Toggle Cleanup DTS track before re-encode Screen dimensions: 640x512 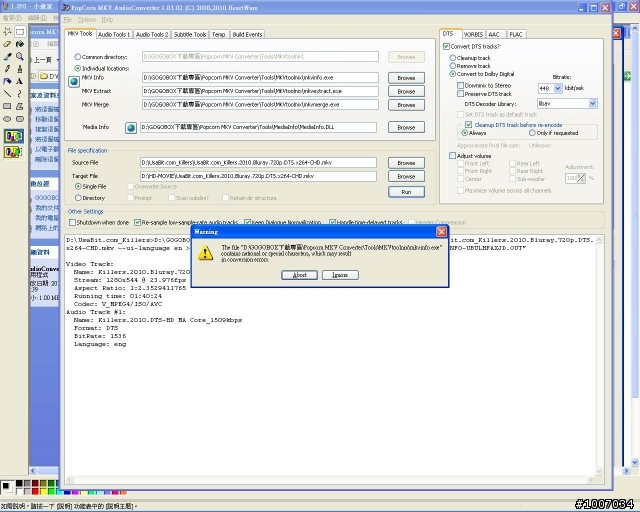[469, 125]
